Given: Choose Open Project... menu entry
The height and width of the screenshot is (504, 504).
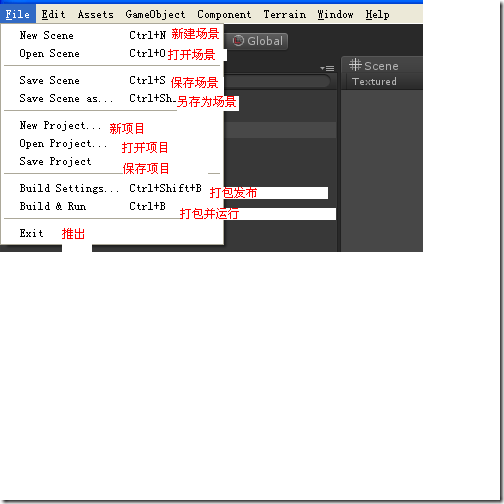Looking at the screenshot, I should tap(112, 143).
